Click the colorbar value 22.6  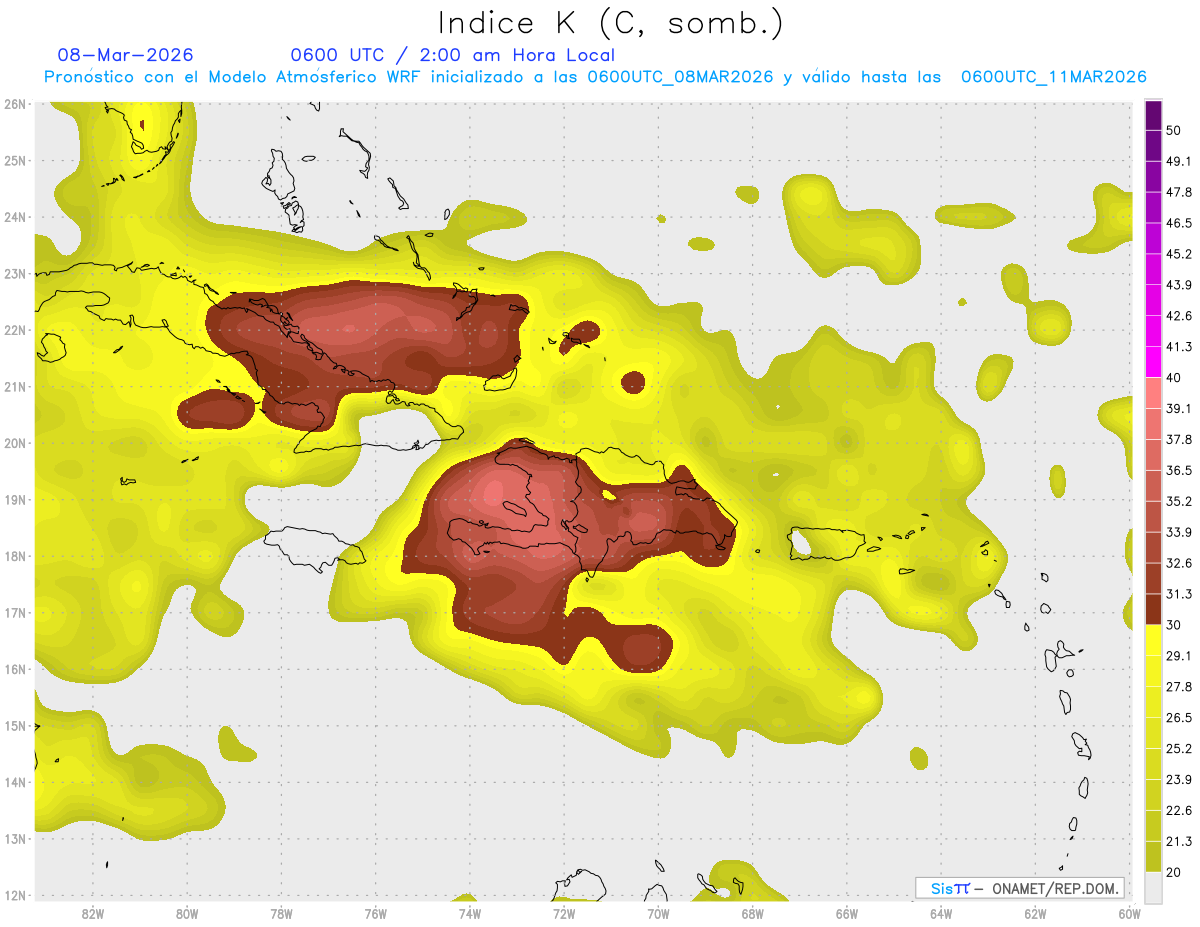coord(1178,811)
